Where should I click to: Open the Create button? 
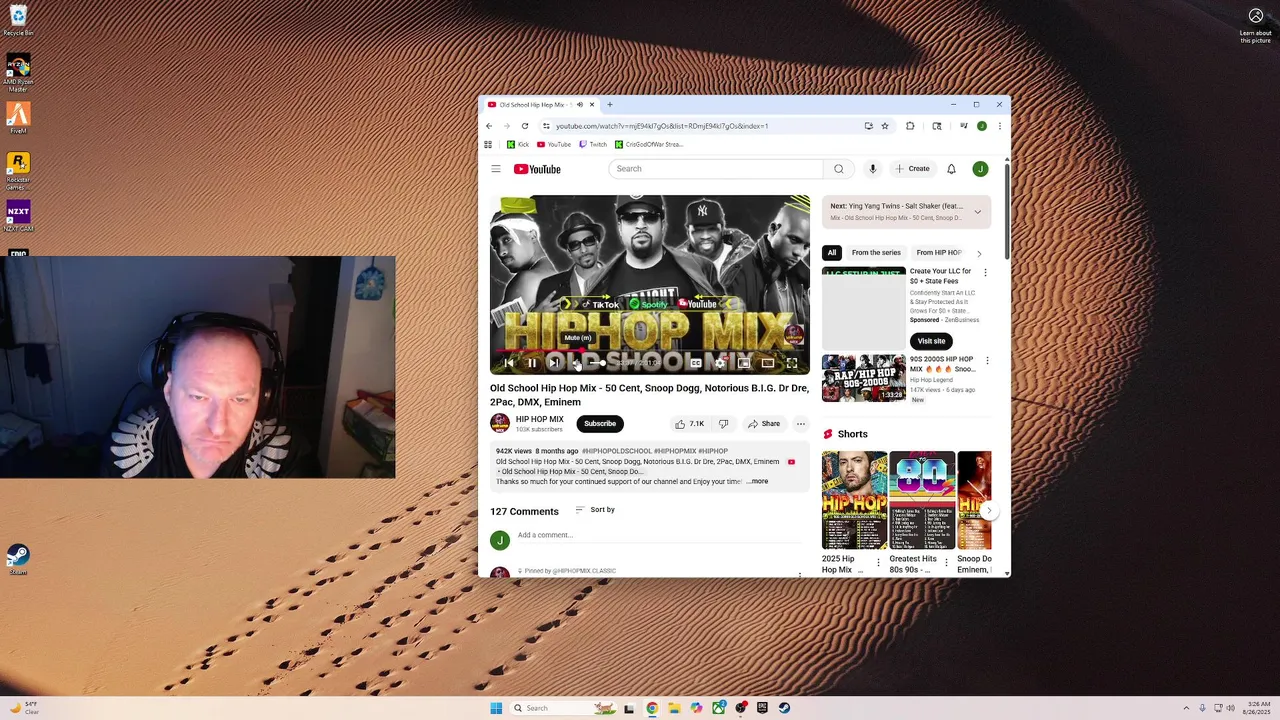tap(913, 169)
